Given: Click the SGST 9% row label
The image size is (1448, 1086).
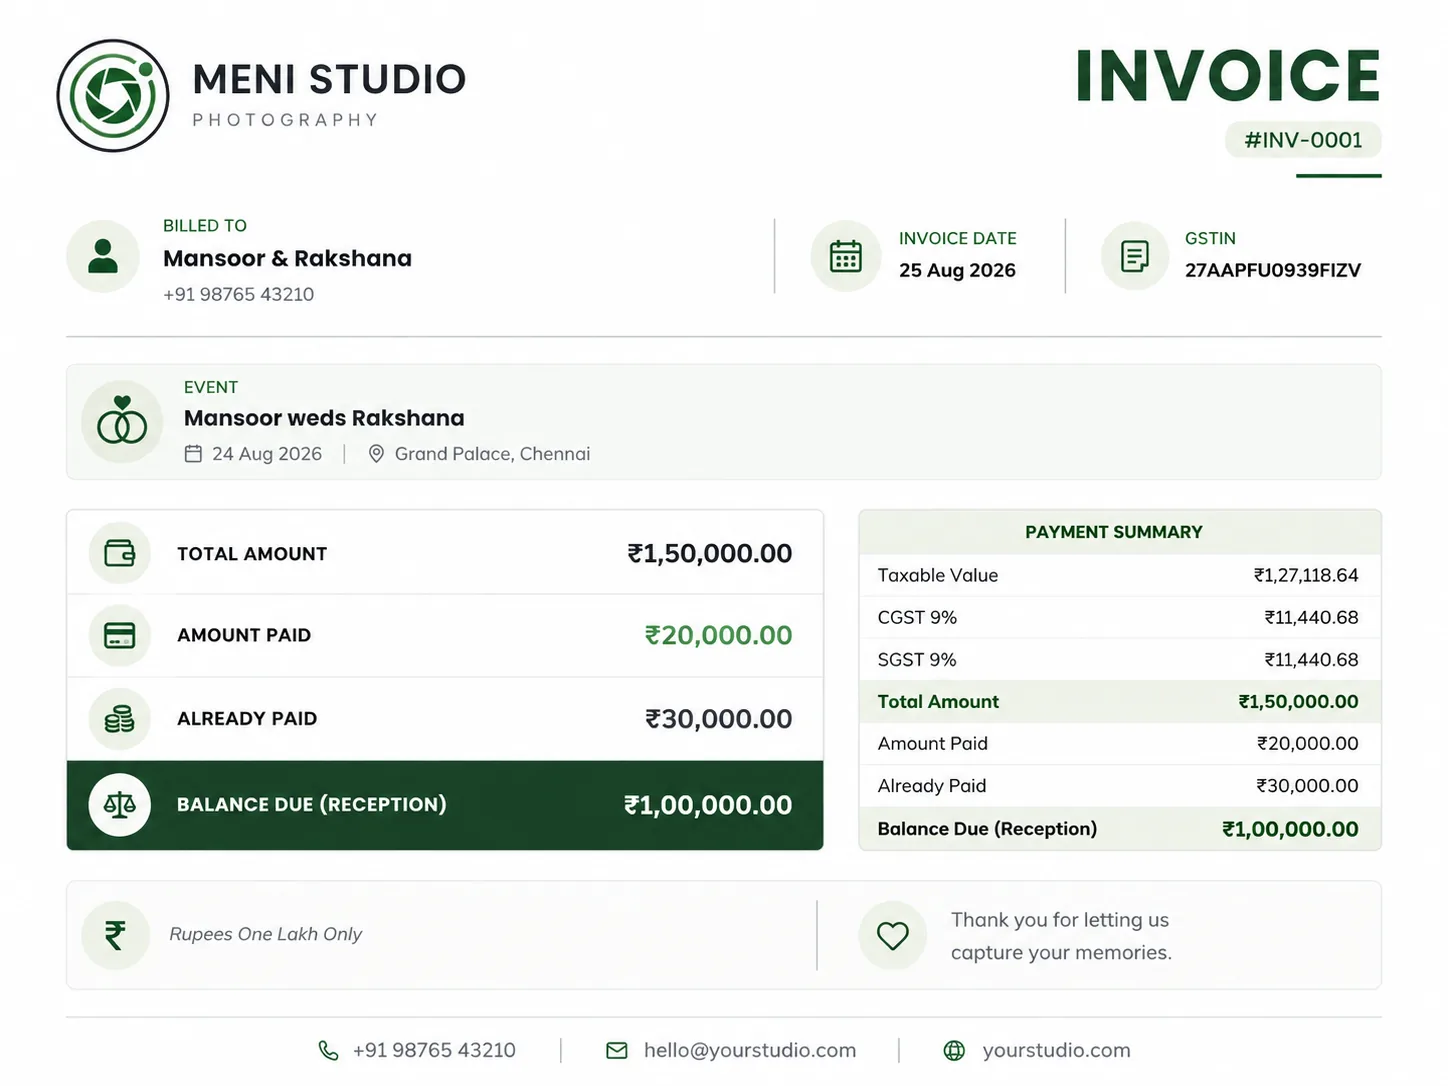Looking at the screenshot, I should coord(917,659).
